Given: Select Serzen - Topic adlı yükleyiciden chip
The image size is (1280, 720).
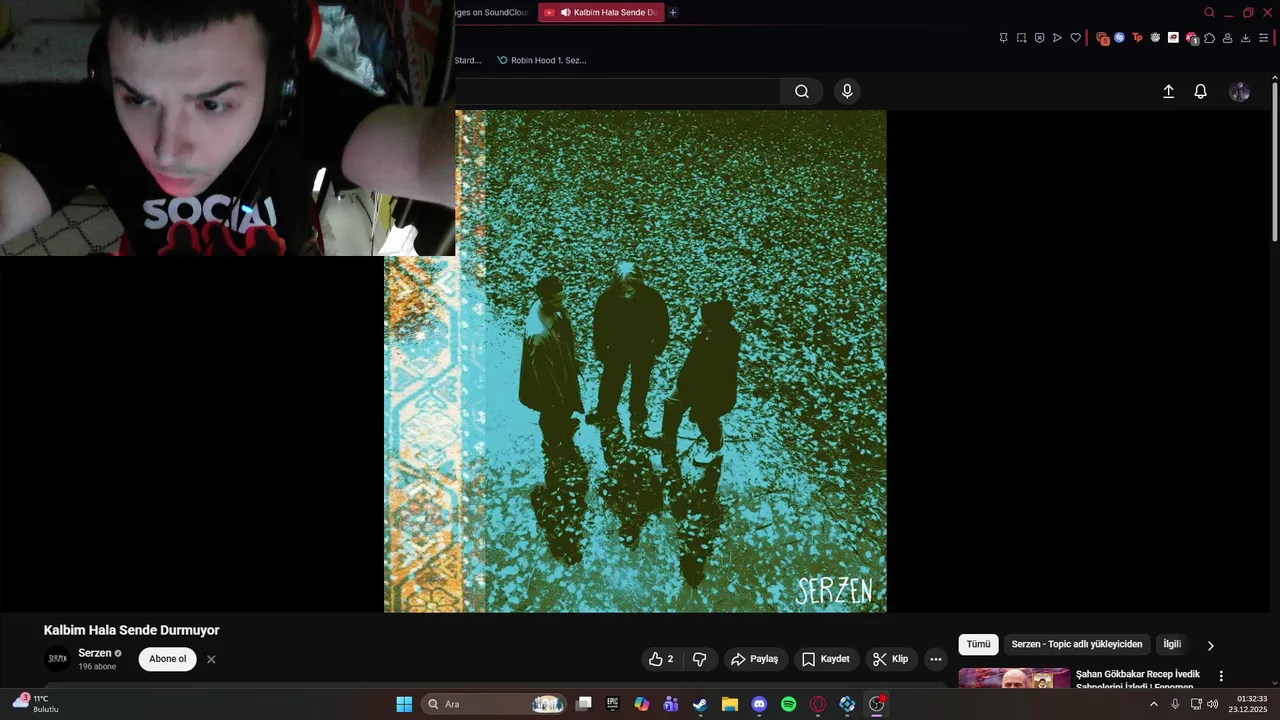Looking at the screenshot, I should [1076, 645].
